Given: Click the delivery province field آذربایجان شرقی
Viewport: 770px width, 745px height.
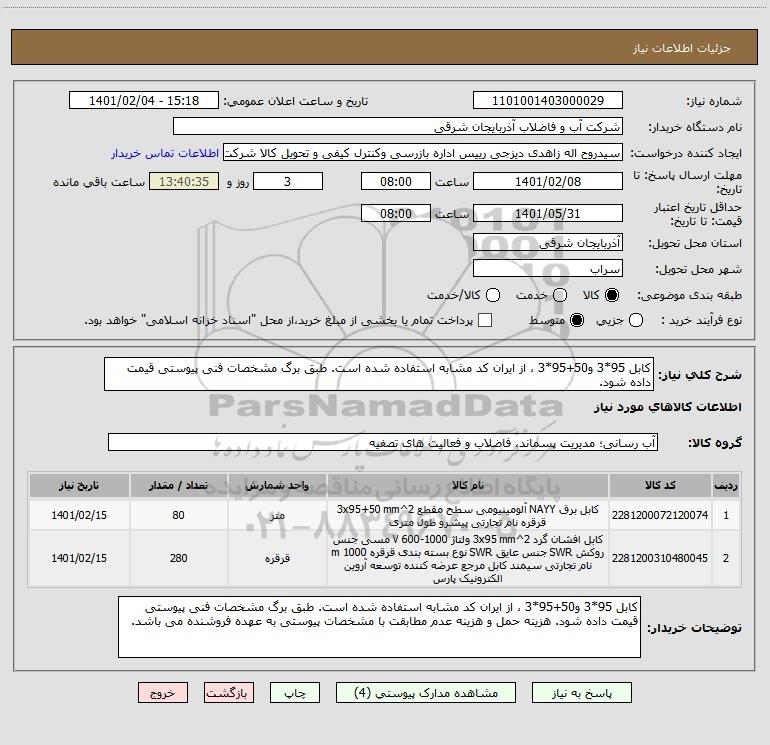Looking at the screenshot, I should 548,243.
